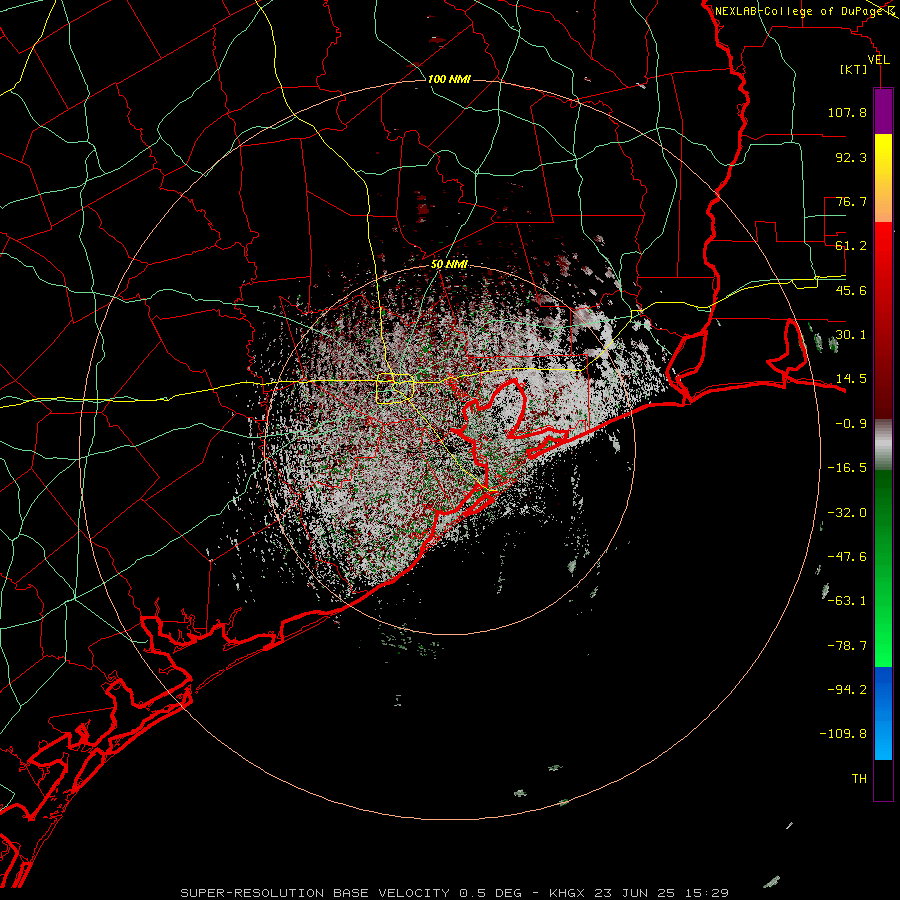Viewport: 900px width, 900px height.
Task: Click the -16.5 velocity scale value
Action: [x=847, y=468]
